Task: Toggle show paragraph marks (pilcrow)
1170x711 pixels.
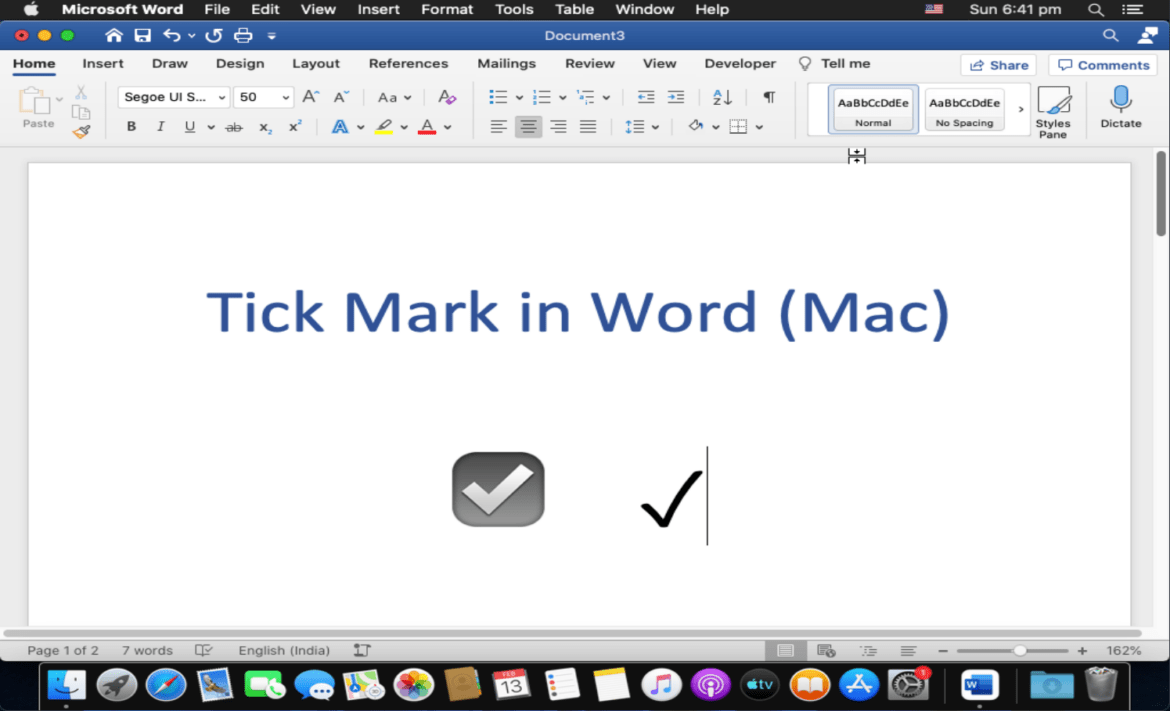Action: click(769, 97)
